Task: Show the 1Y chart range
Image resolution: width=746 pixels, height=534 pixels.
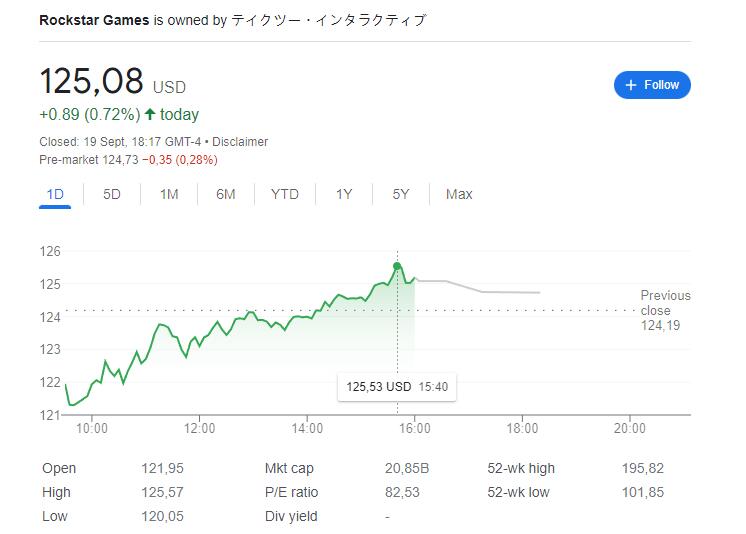Action: [x=344, y=194]
